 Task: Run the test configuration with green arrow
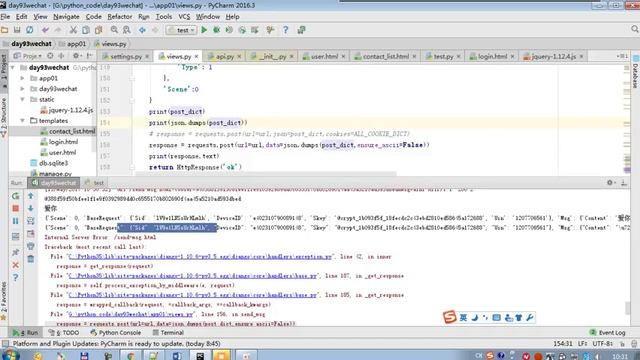click(x=204, y=30)
